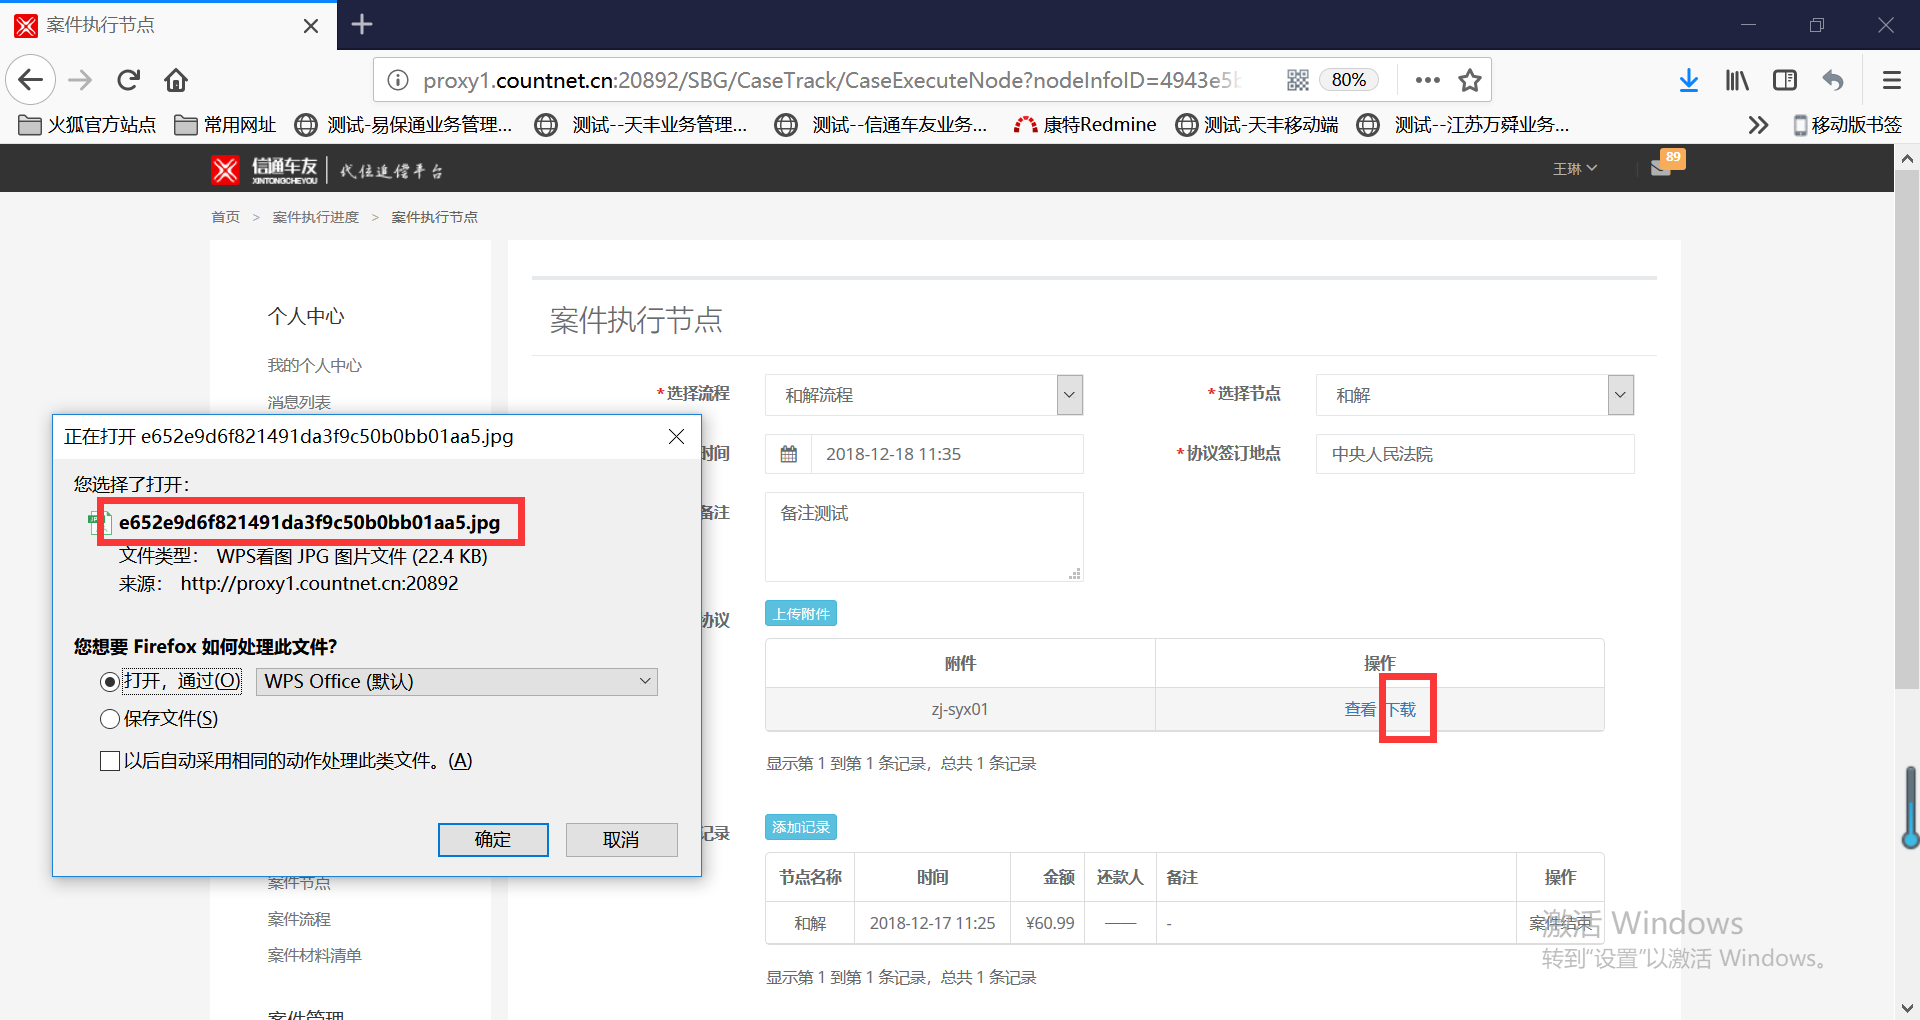This screenshot has height=1020, width=1920.
Task: Click the page scrollbar down arrow
Action: point(1907,1008)
